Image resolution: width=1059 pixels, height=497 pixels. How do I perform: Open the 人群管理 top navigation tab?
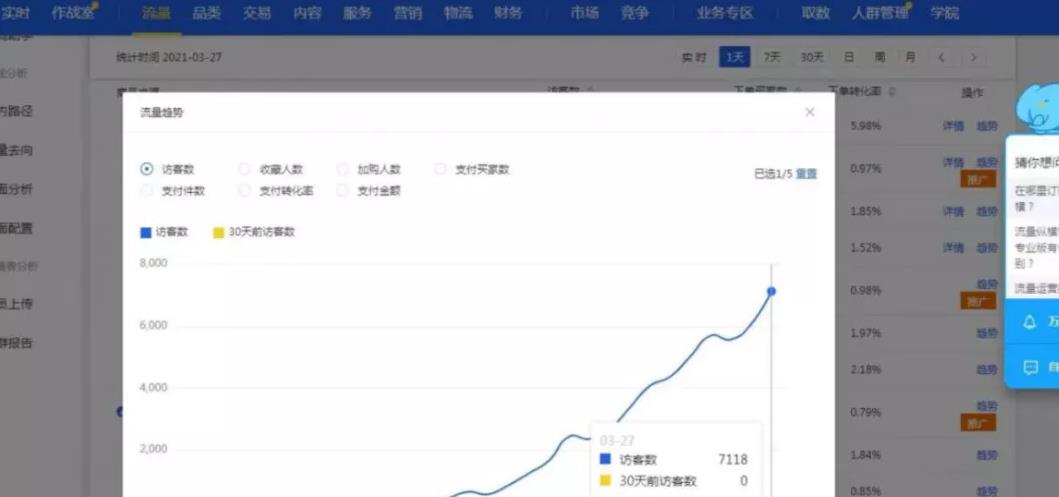click(880, 13)
